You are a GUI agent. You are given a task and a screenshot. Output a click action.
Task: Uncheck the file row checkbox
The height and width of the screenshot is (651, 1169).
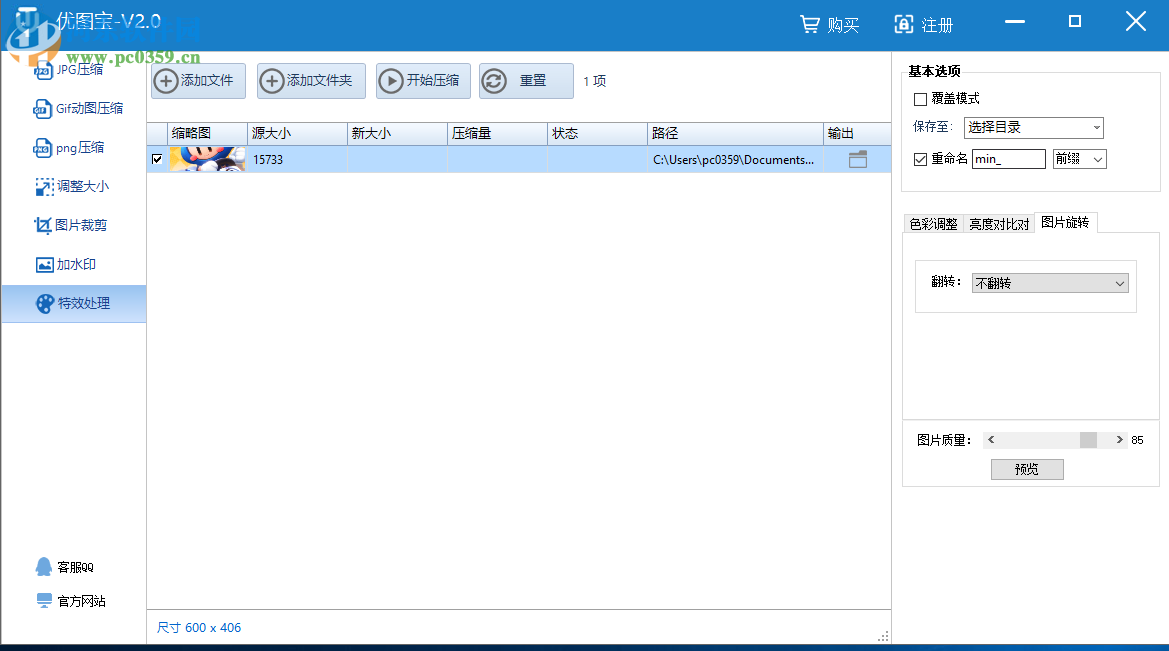click(157, 159)
